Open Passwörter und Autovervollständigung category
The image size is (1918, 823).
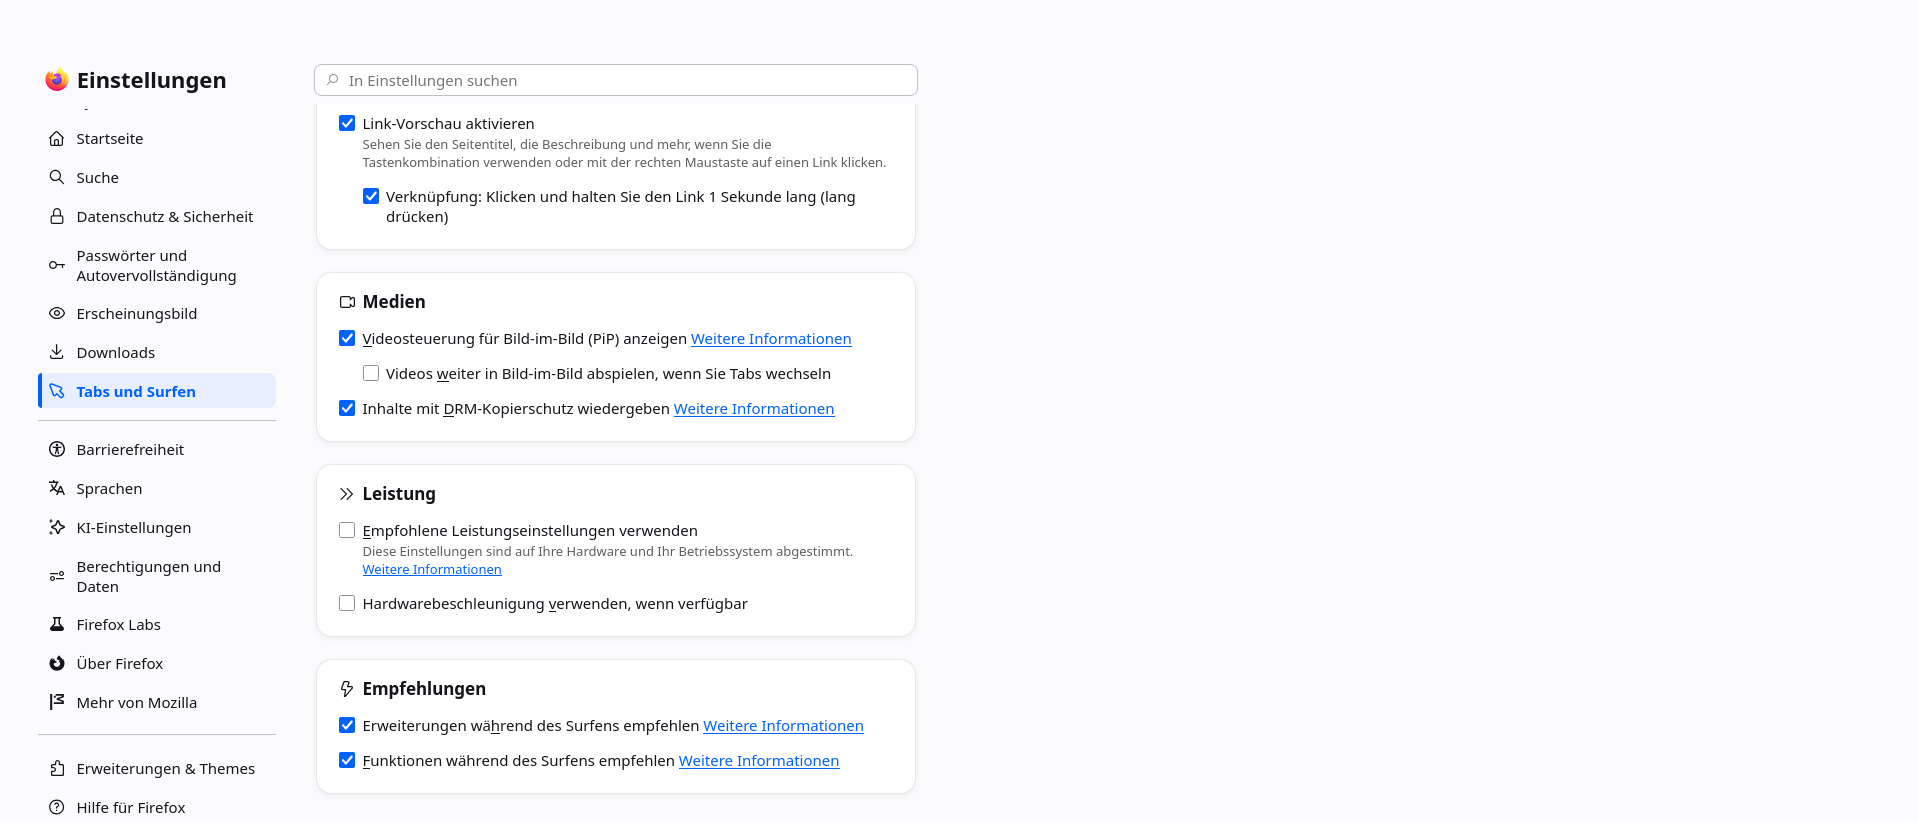[x=157, y=266]
